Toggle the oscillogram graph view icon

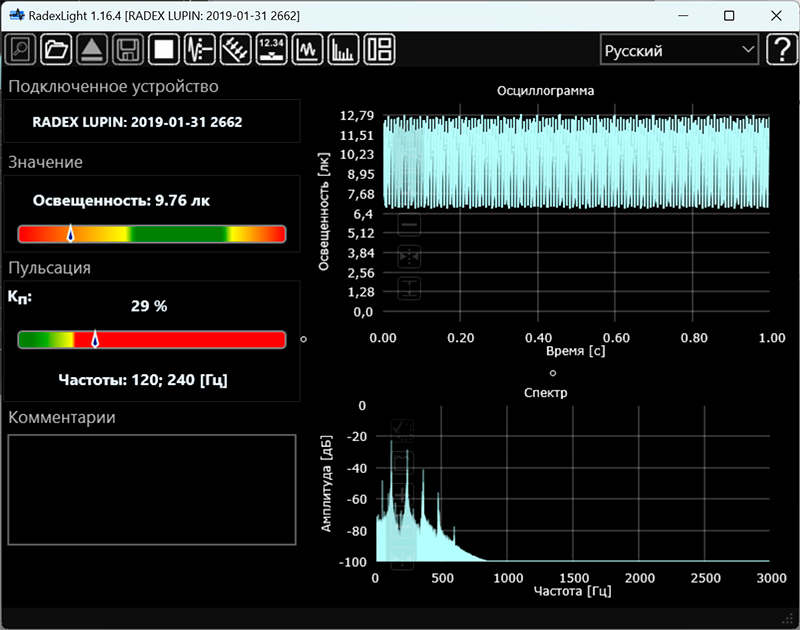pyautogui.click(x=308, y=49)
